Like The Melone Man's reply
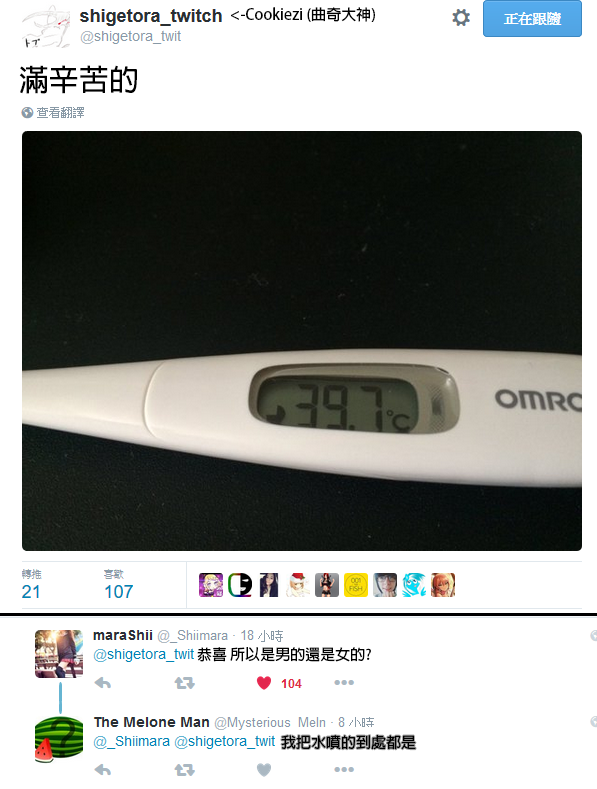This screenshot has width=597, height=789. coord(264,770)
